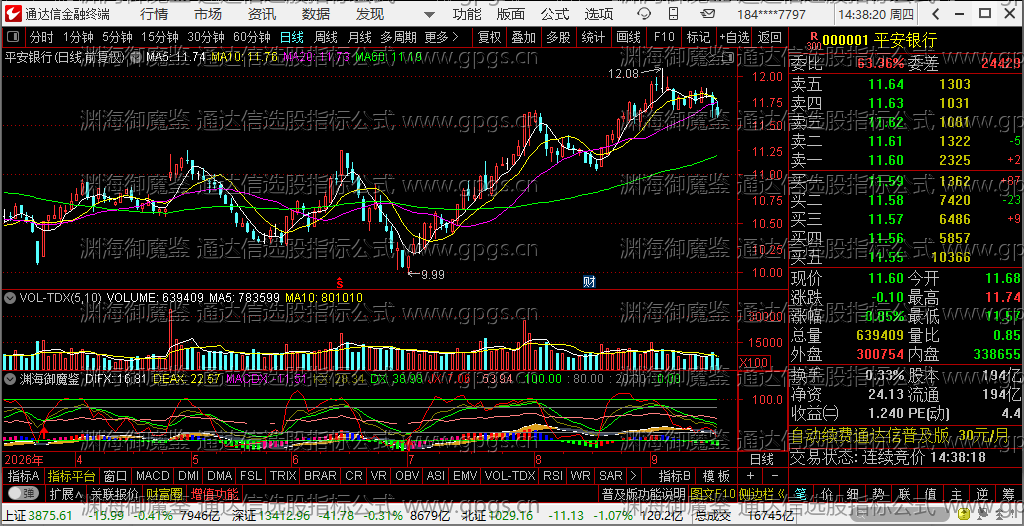Click the 上证 index value 3875.61
This screenshot has width=1024, height=526.
pyautogui.click(x=50, y=516)
